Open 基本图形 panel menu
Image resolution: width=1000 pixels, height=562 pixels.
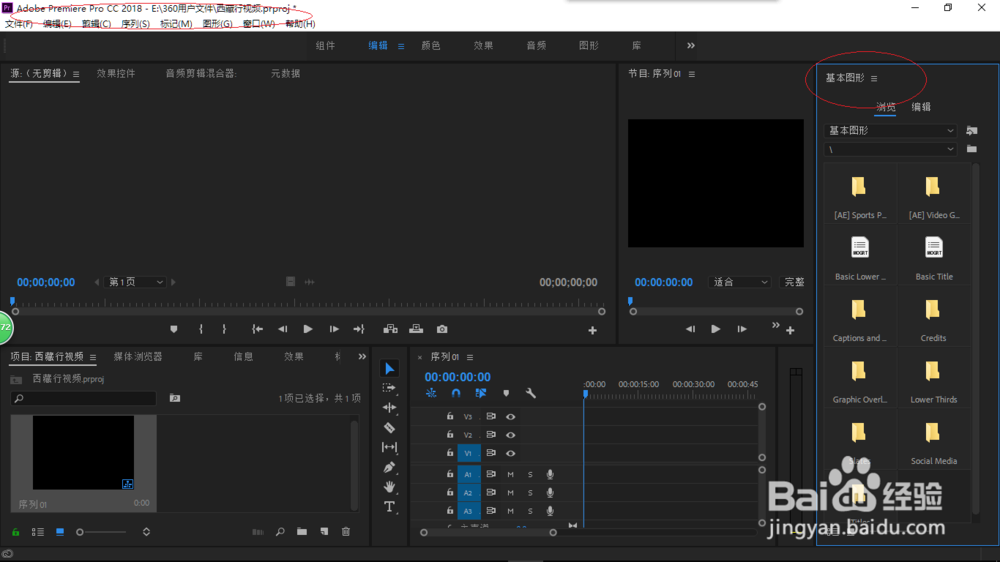point(874,78)
